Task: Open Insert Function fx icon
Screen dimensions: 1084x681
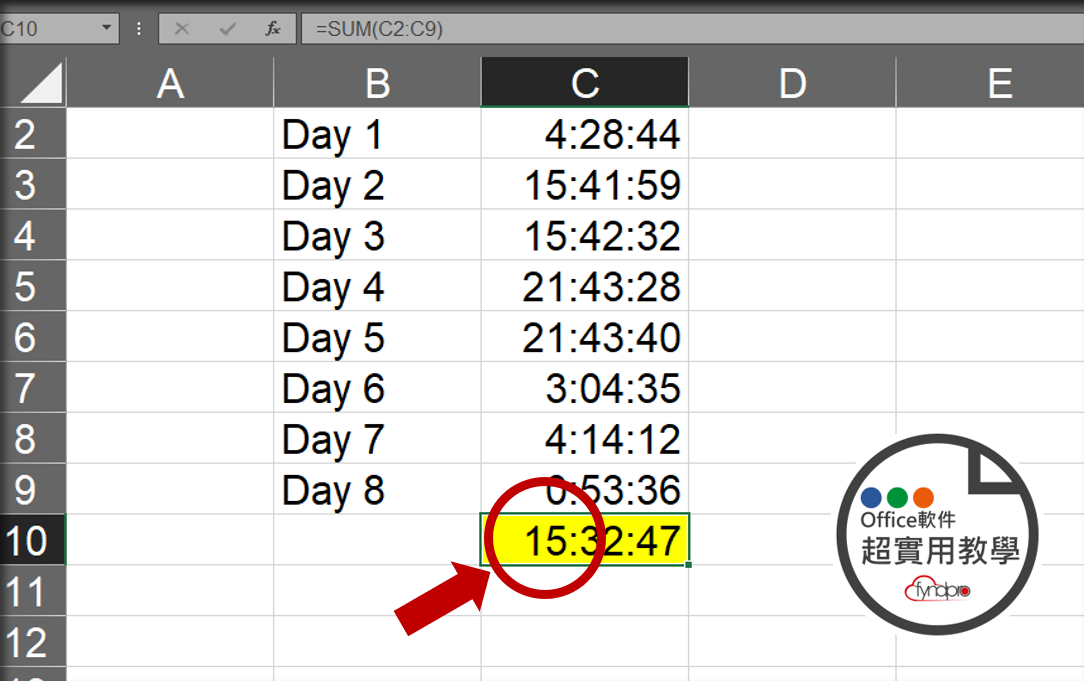Action: 273,28
